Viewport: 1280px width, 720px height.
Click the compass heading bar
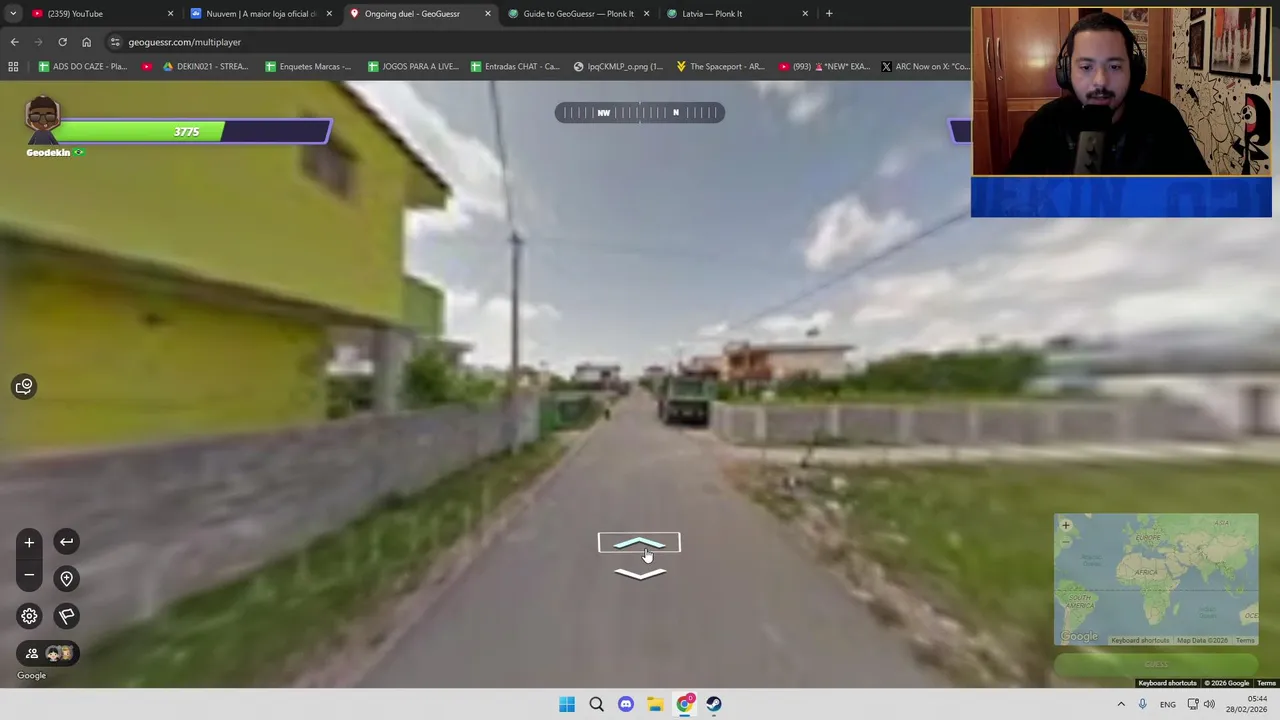click(639, 113)
